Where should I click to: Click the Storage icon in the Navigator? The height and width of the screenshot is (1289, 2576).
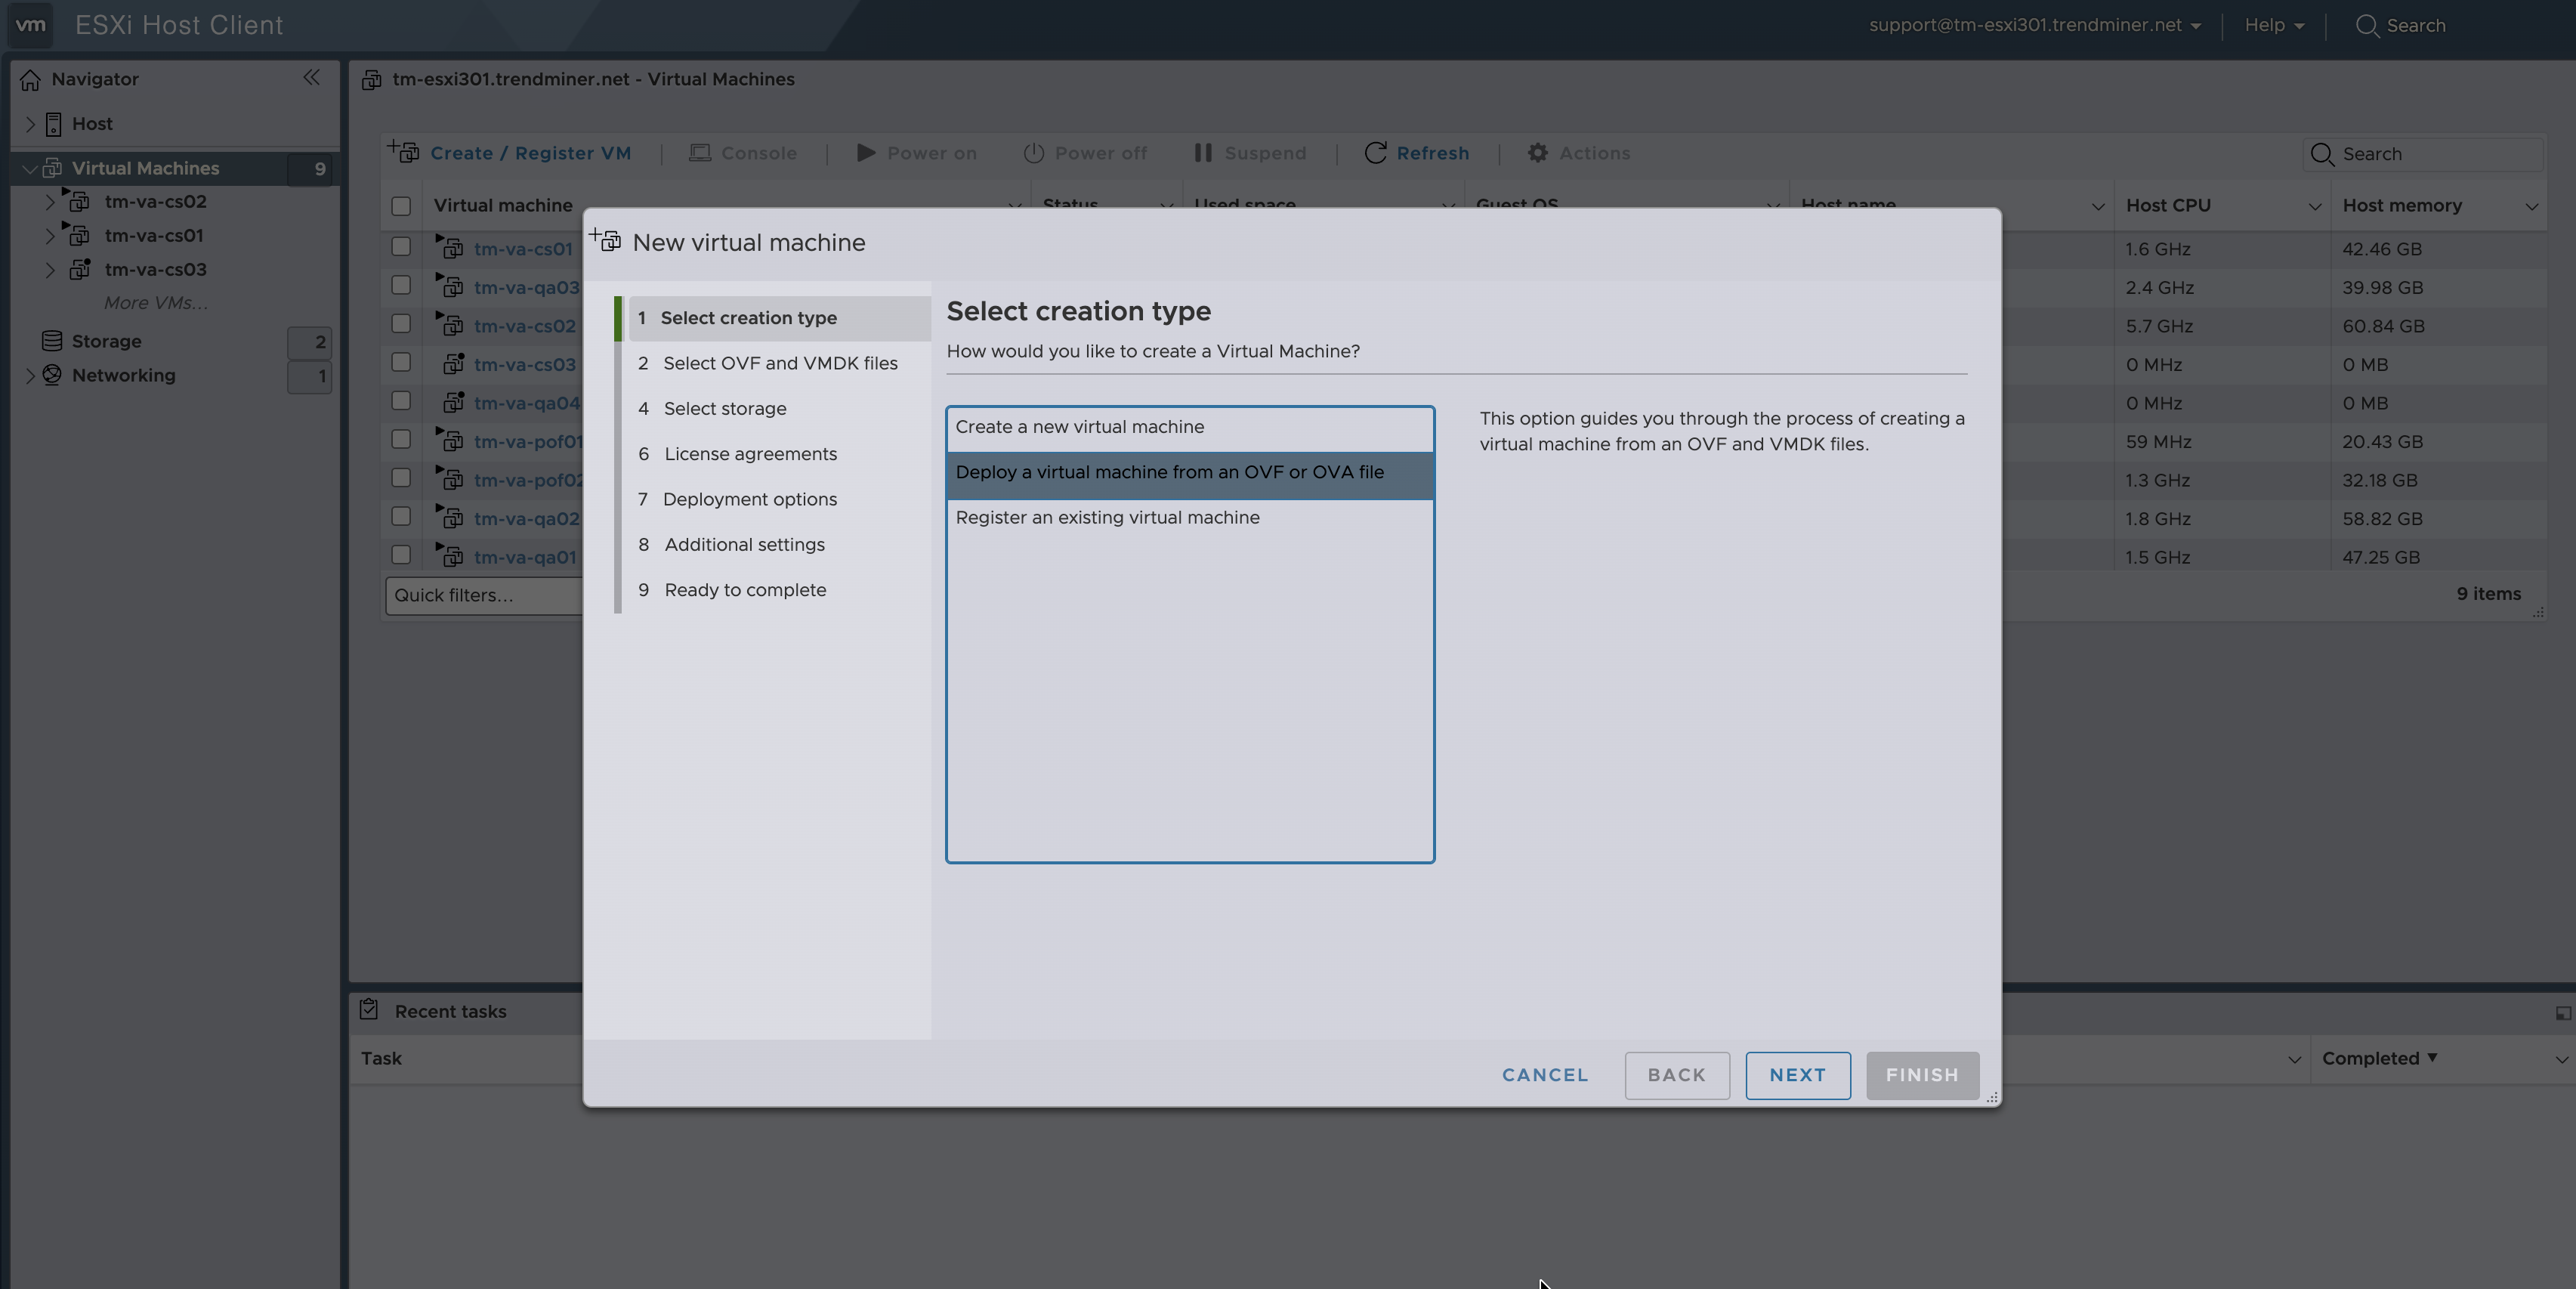pyautogui.click(x=52, y=341)
